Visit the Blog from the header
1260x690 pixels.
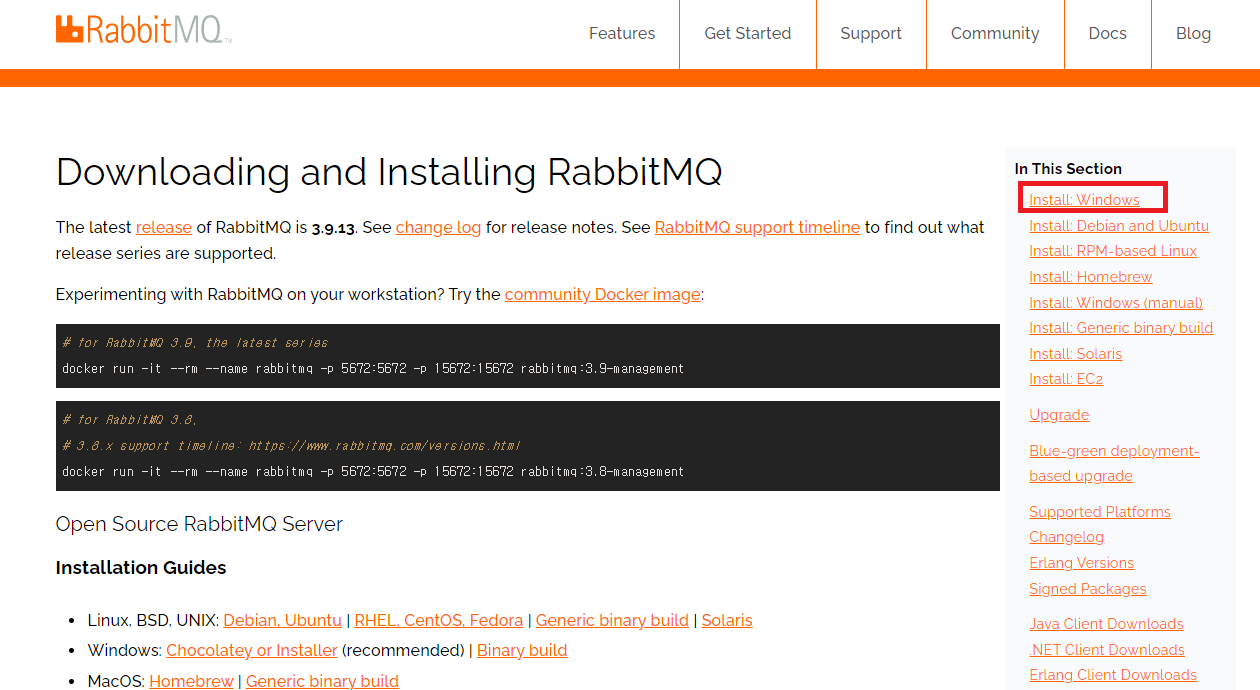(1193, 33)
